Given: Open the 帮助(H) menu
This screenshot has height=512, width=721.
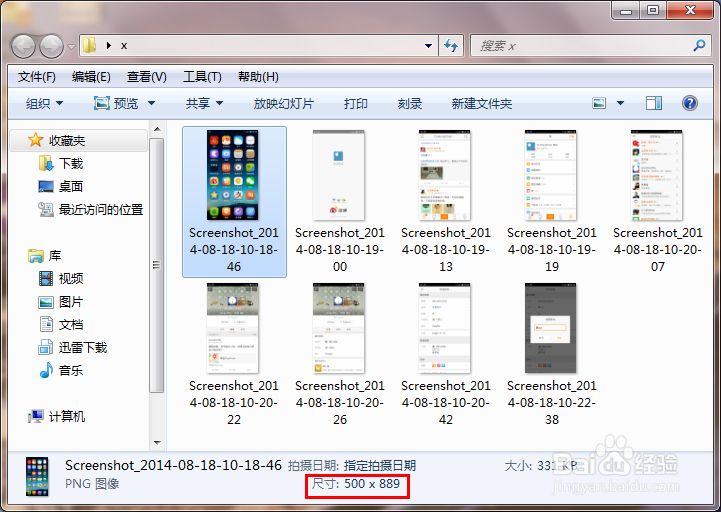Looking at the screenshot, I should (258, 77).
